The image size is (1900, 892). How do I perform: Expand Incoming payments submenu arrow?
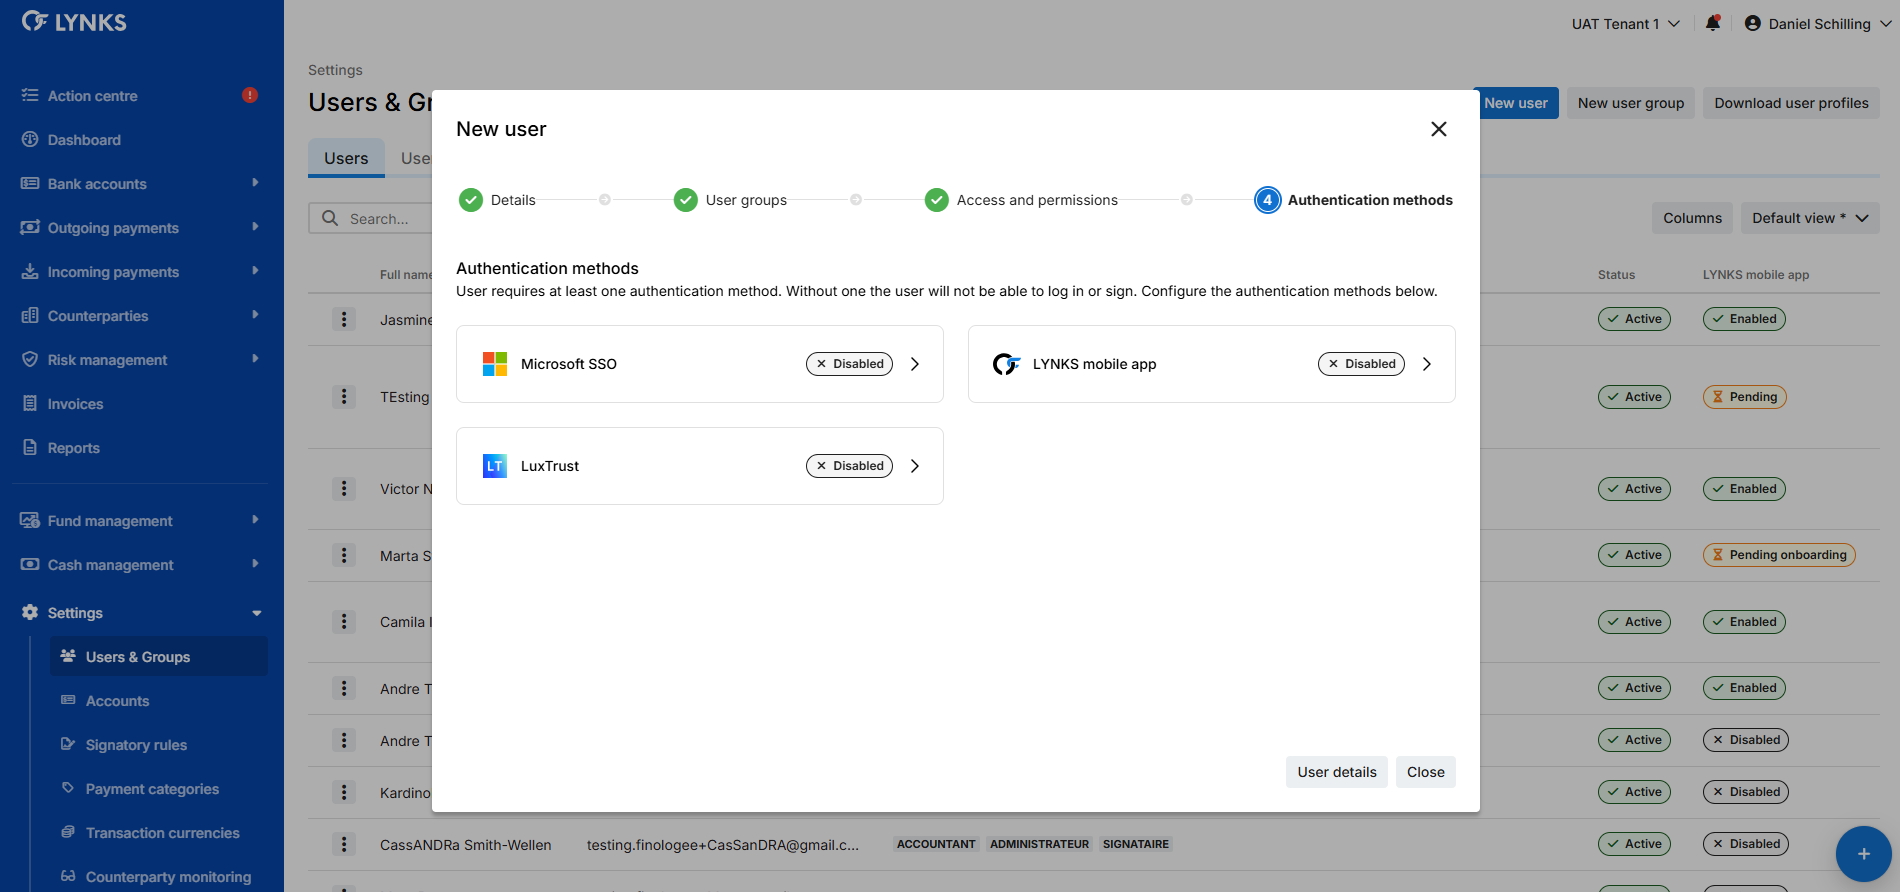tap(255, 271)
